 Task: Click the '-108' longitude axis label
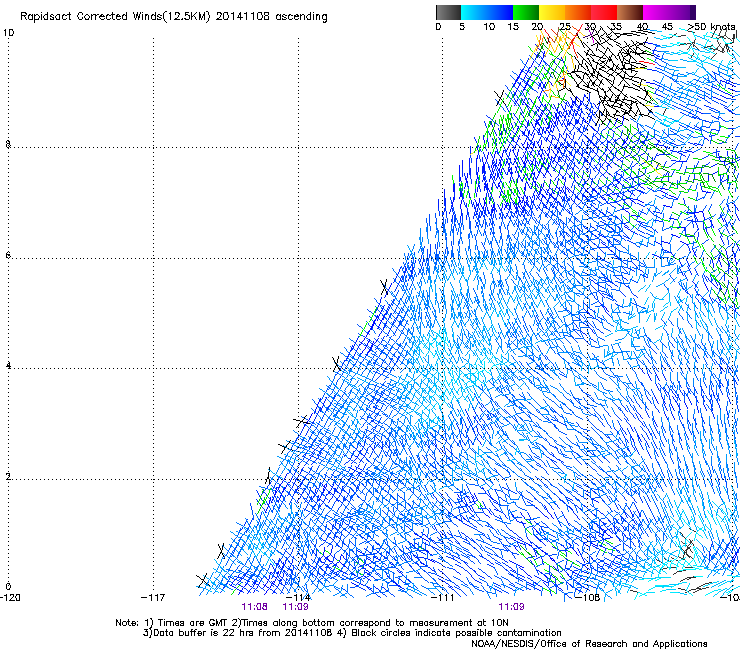(x=588, y=598)
